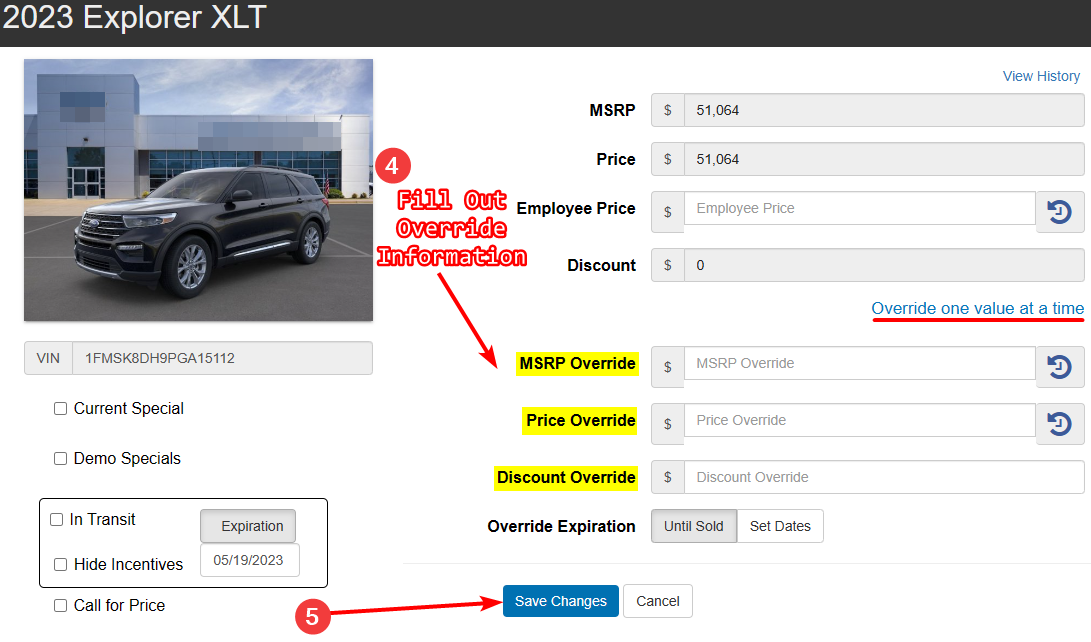Focus the Employee Price input field
The width and height of the screenshot is (1091, 642).
click(860, 208)
